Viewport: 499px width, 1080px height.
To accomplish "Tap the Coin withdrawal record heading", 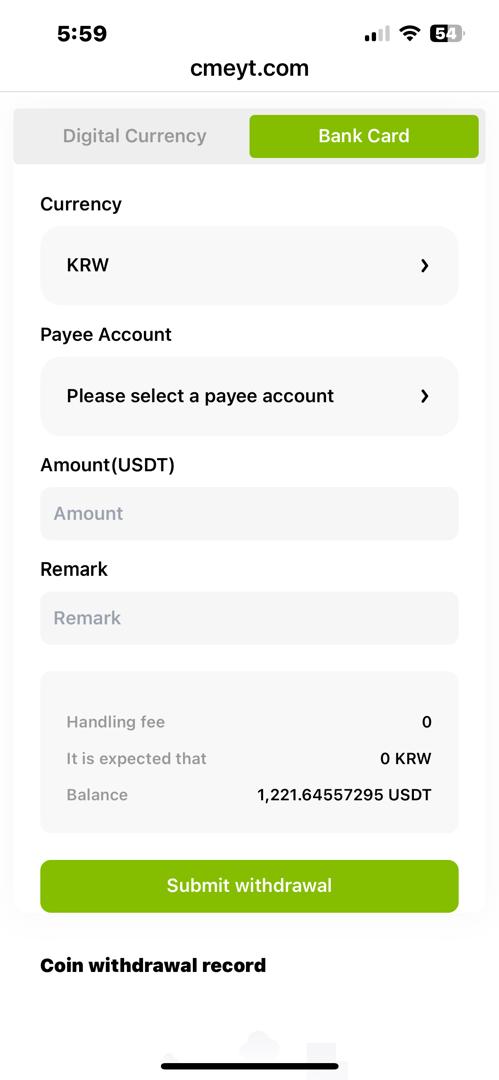I will click(153, 965).
